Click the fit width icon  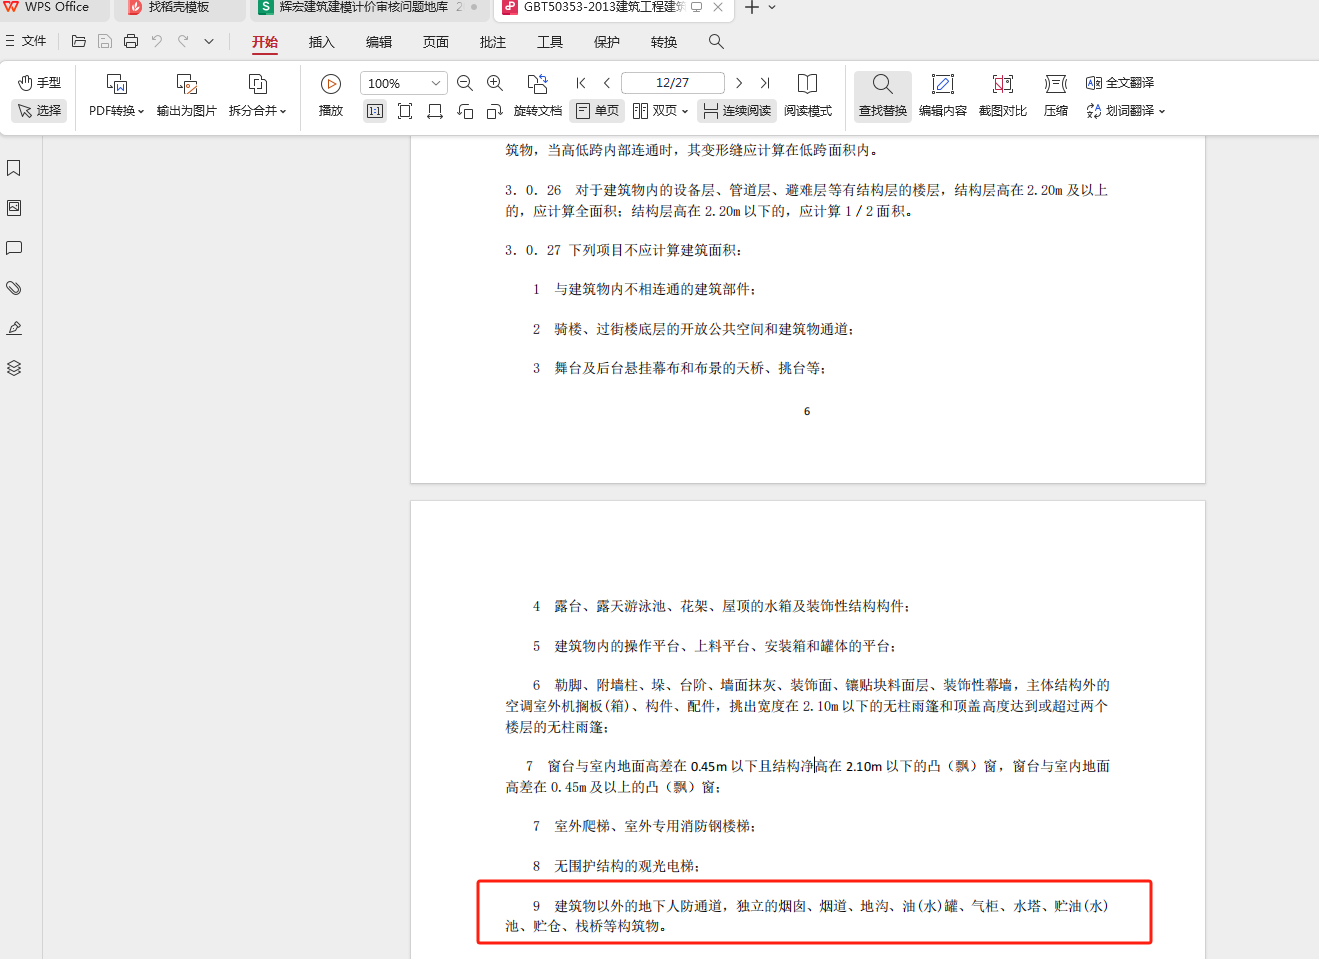point(435,111)
